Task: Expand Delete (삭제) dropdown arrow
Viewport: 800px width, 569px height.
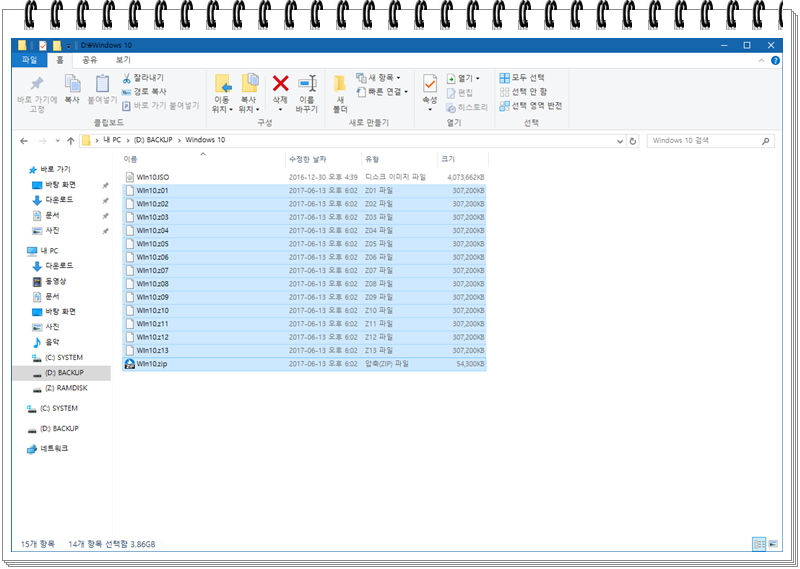Action: pyautogui.click(x=280, y=109)
